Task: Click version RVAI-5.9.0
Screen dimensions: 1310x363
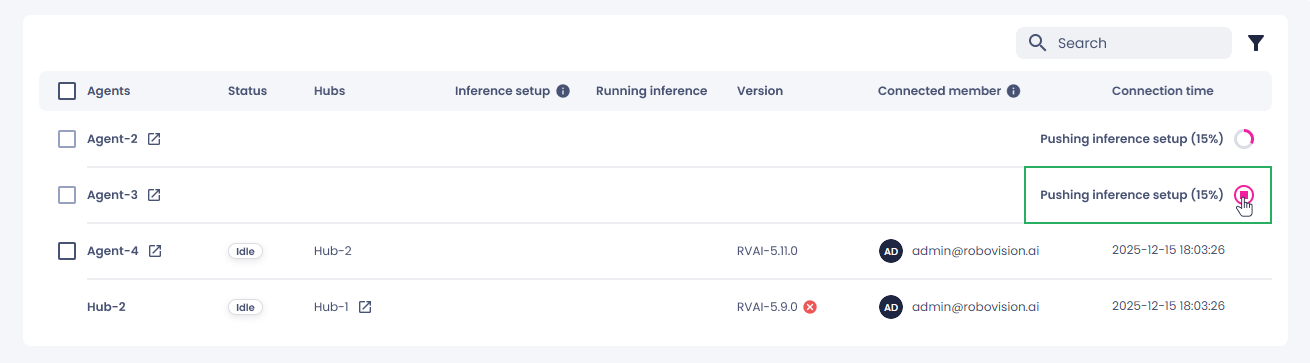Action: coord(767,307)
